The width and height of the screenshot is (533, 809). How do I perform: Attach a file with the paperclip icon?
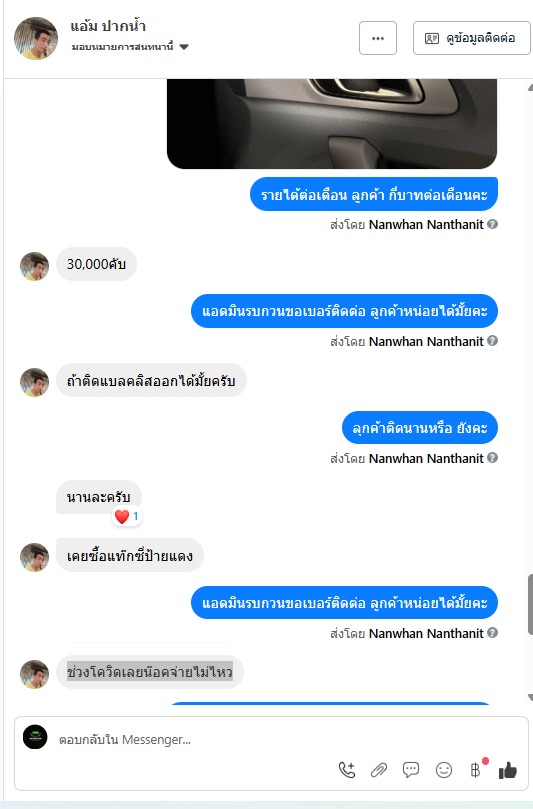coord(379,770)
